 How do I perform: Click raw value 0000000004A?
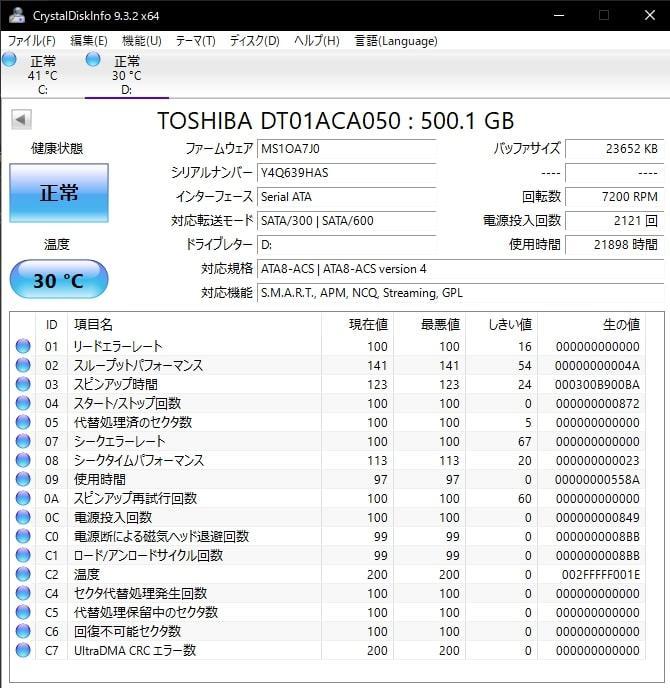(597, 366)
